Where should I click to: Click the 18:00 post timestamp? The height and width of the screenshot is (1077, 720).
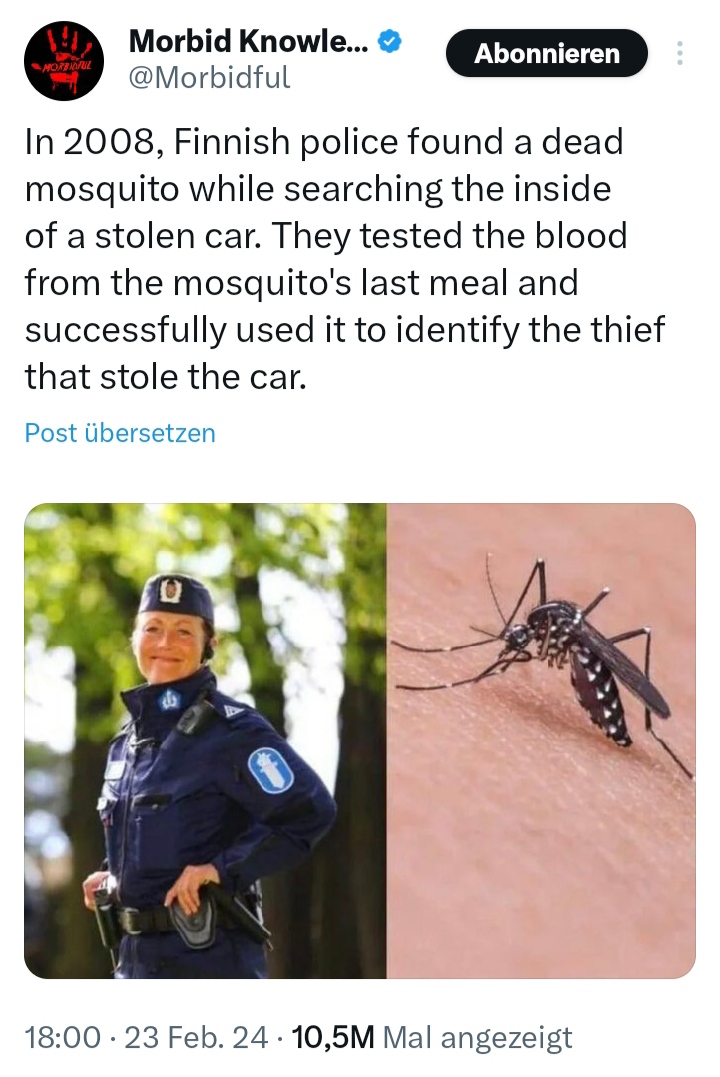coord(63,1037)
